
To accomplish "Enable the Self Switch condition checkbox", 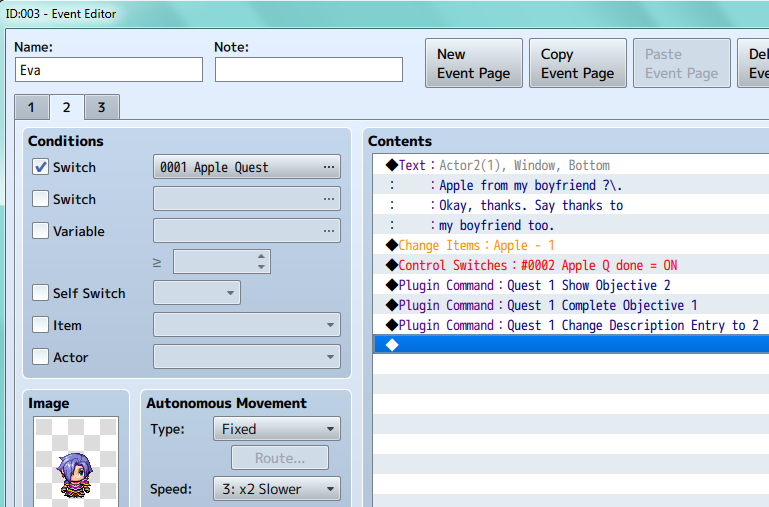I will point(40,293).
